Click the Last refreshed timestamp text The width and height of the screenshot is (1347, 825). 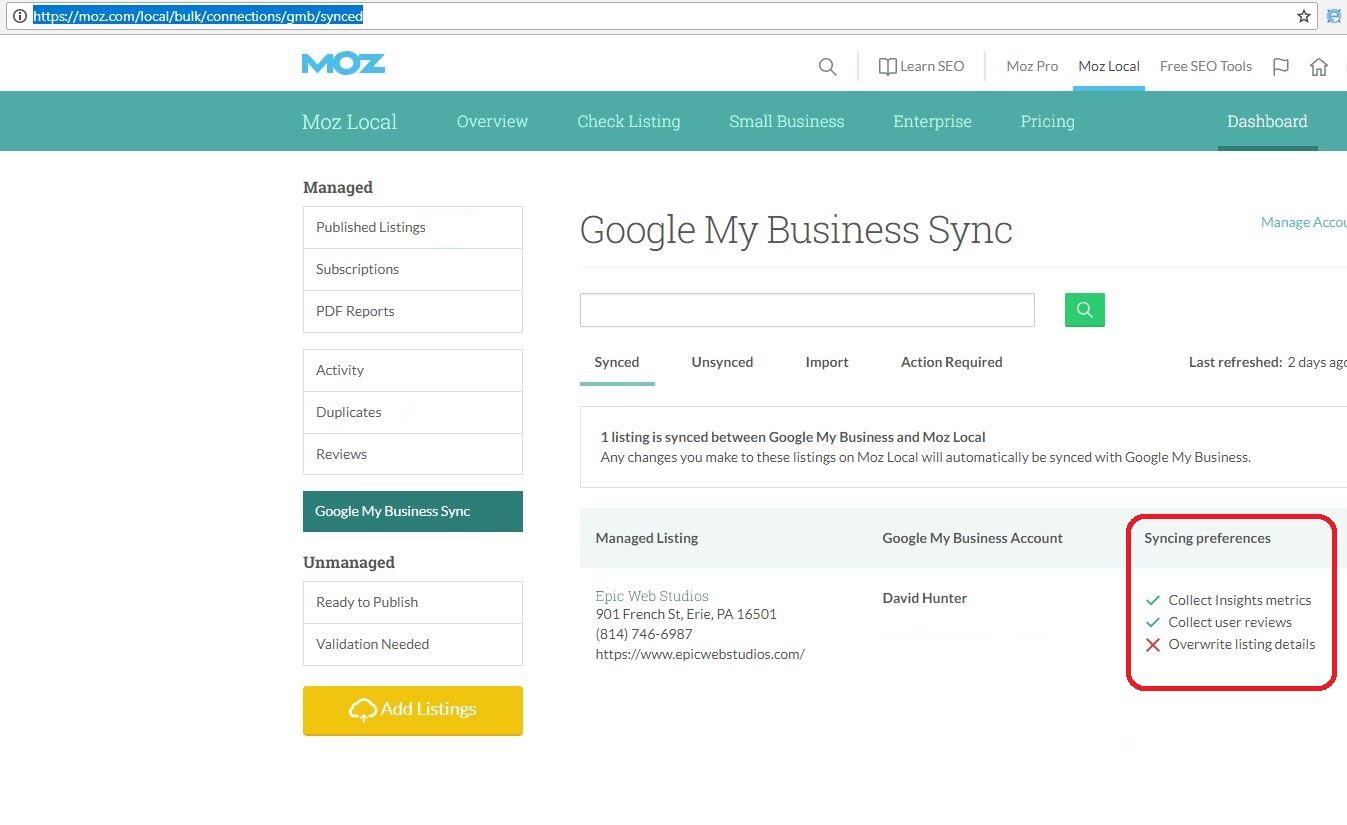coord(1267,362)
